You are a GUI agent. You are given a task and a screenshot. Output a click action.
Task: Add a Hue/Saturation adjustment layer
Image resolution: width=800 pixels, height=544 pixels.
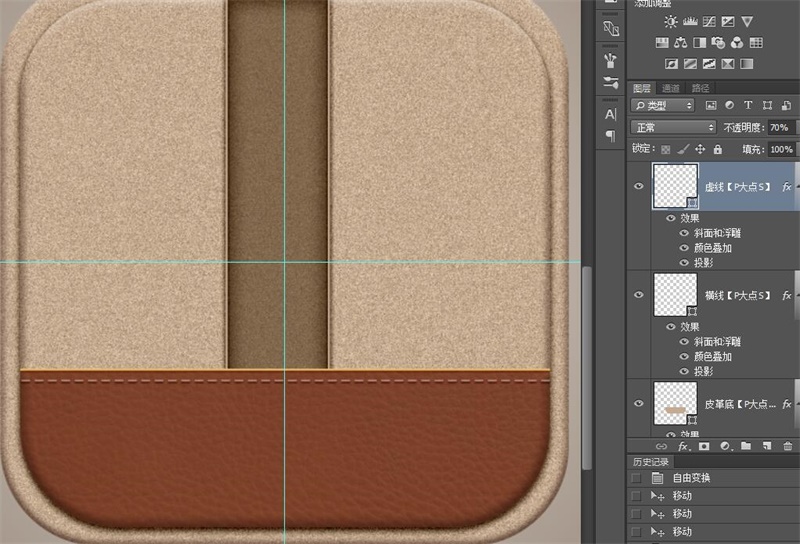click(662, 43)
